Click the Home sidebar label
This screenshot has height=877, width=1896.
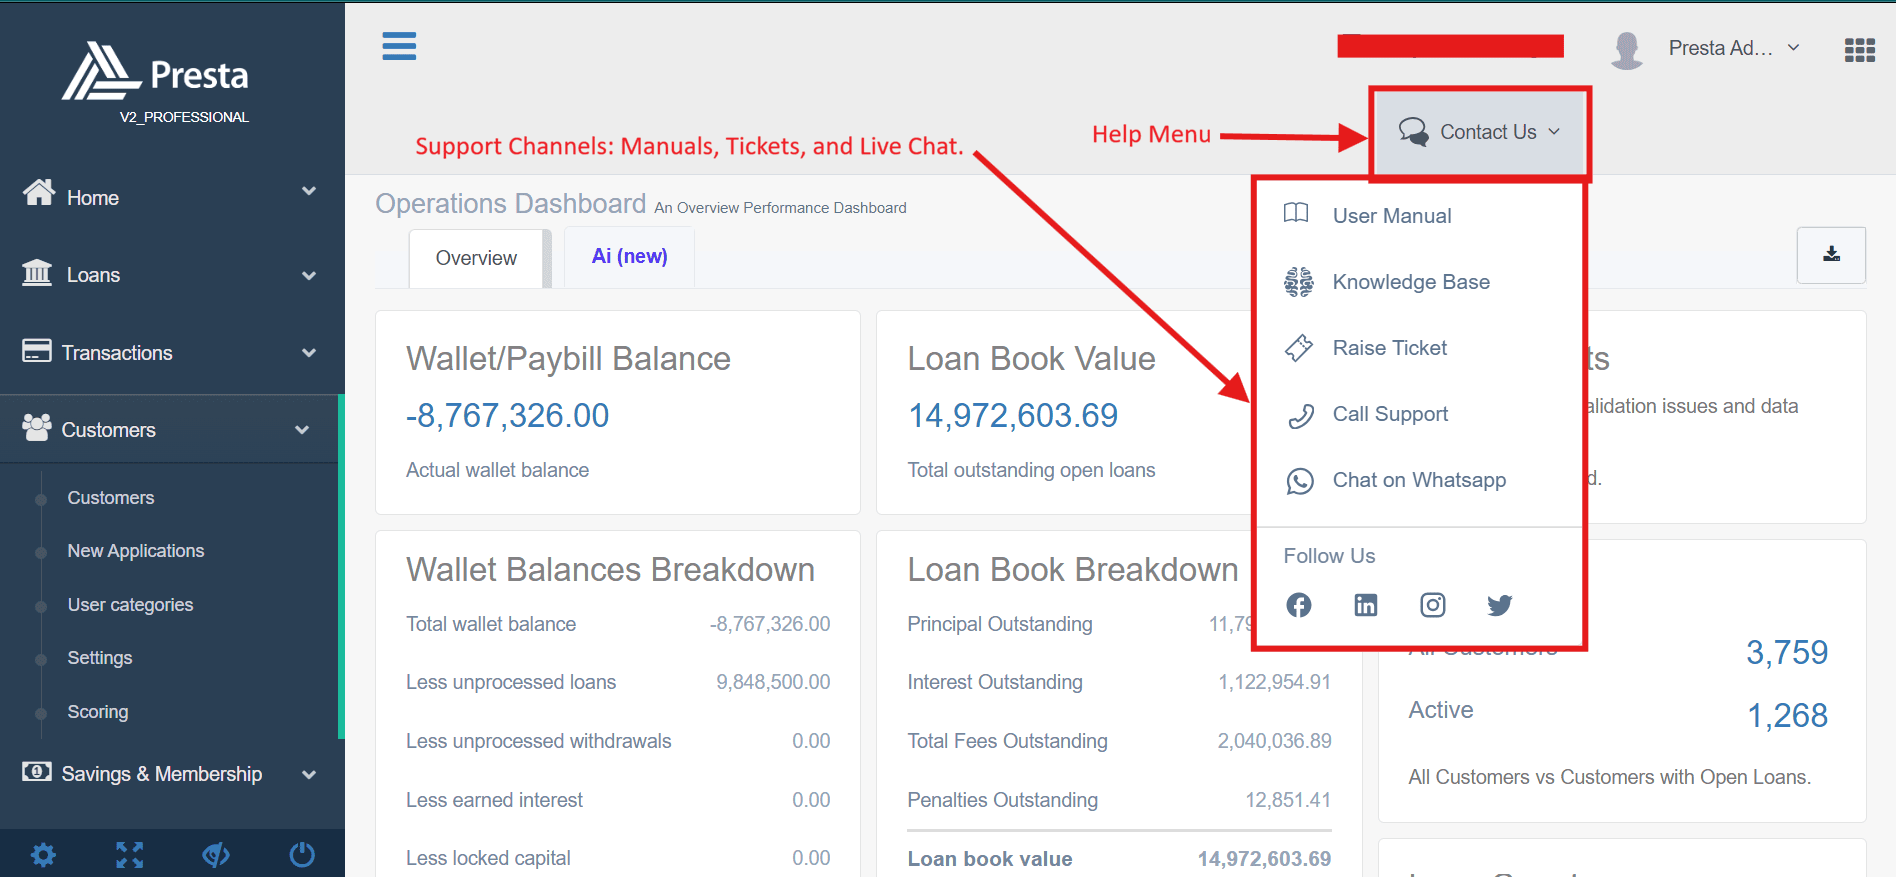point(93,198)
